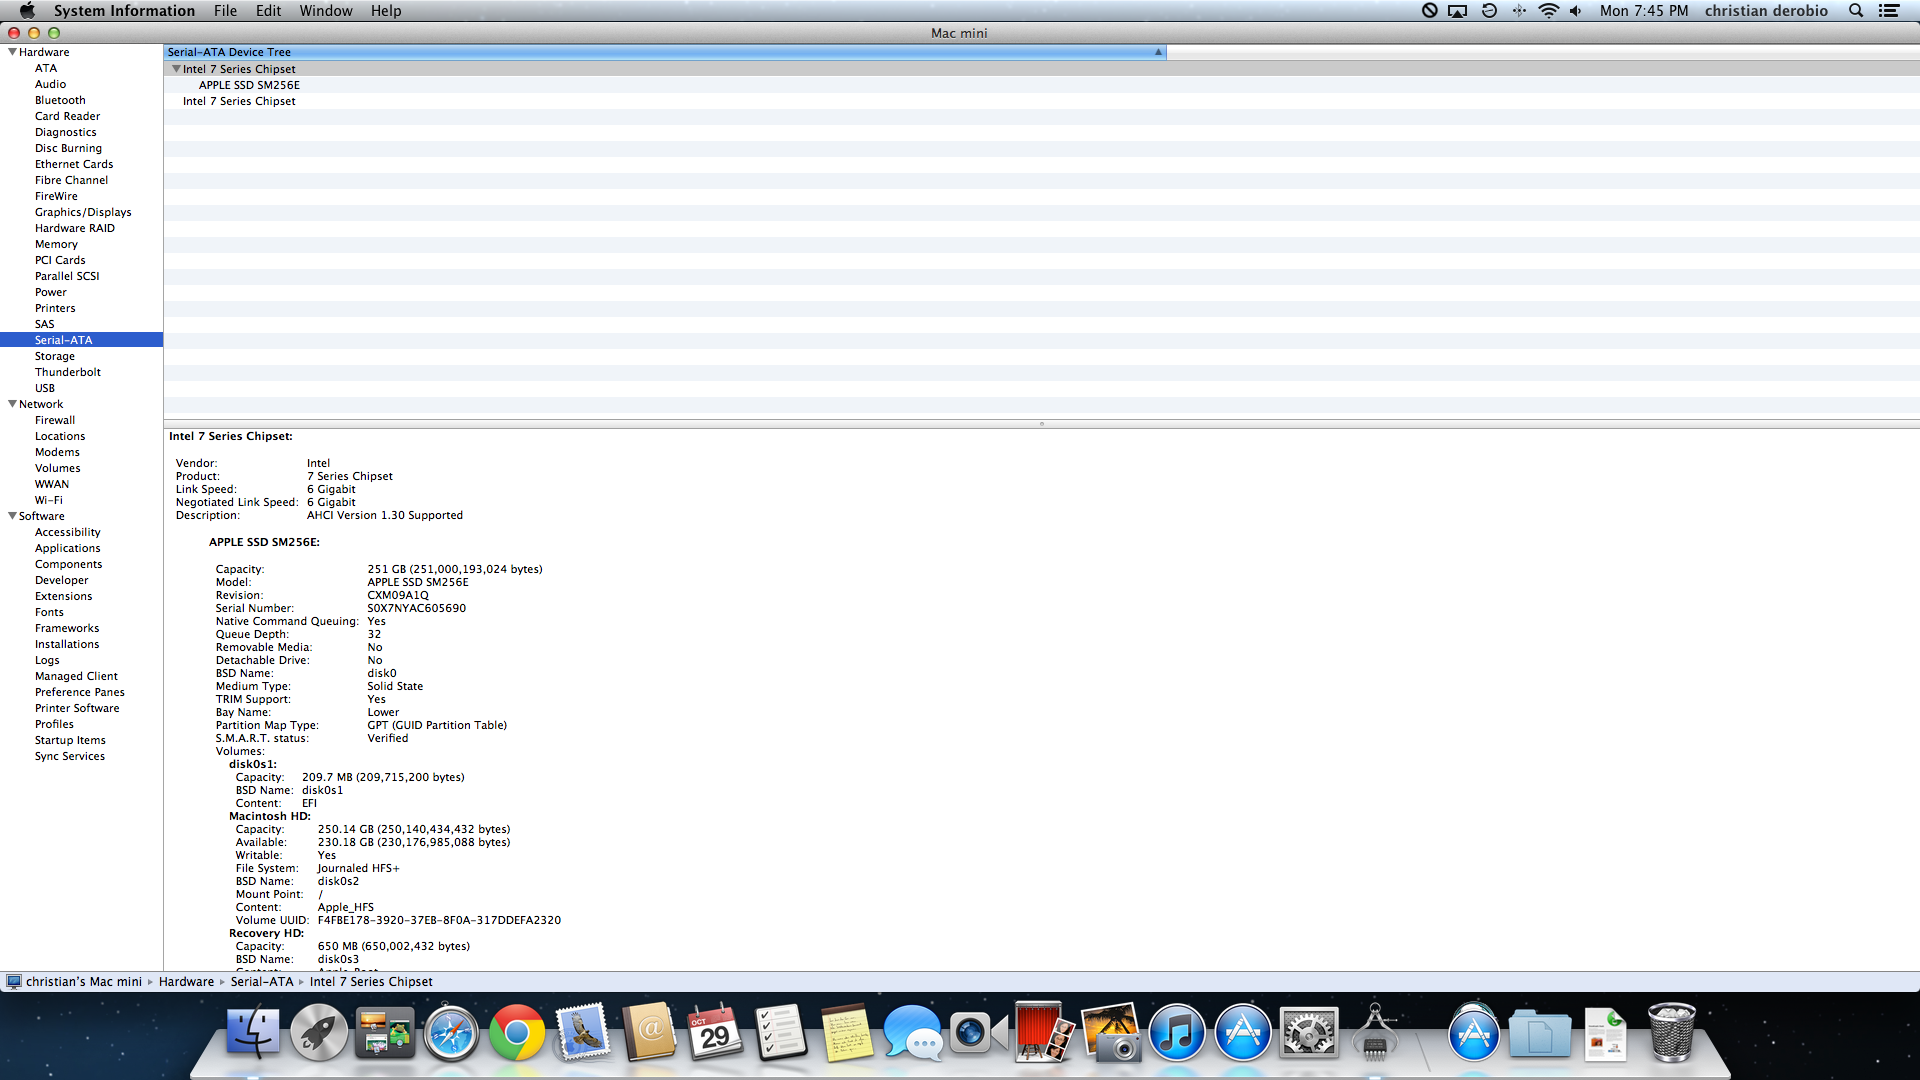This screenshot has height=1080, width=1920.
Task: Open iTunes in the dock
Action: [x=1176, y=1033]
